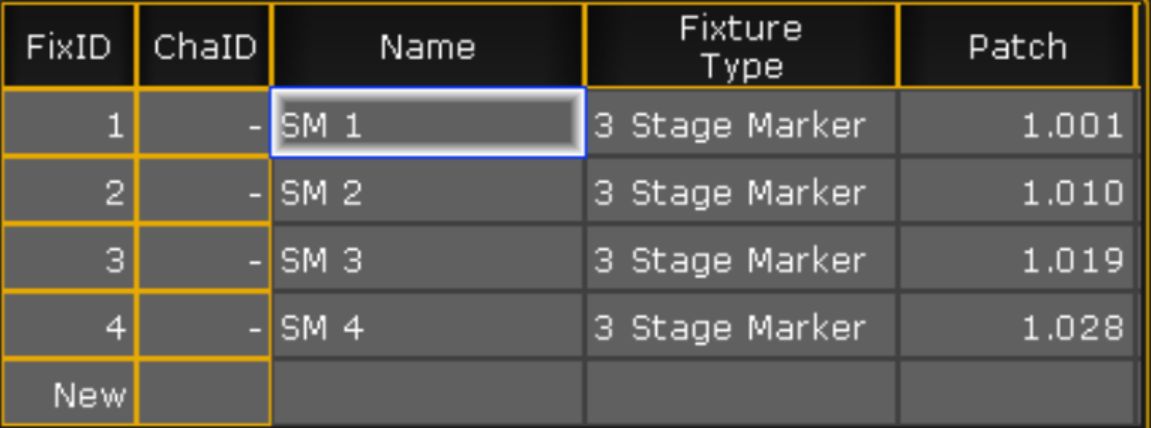Click the ChaID cell in SM 3 row
This screenshot has height=428, width=1151.
pos(204,260)
